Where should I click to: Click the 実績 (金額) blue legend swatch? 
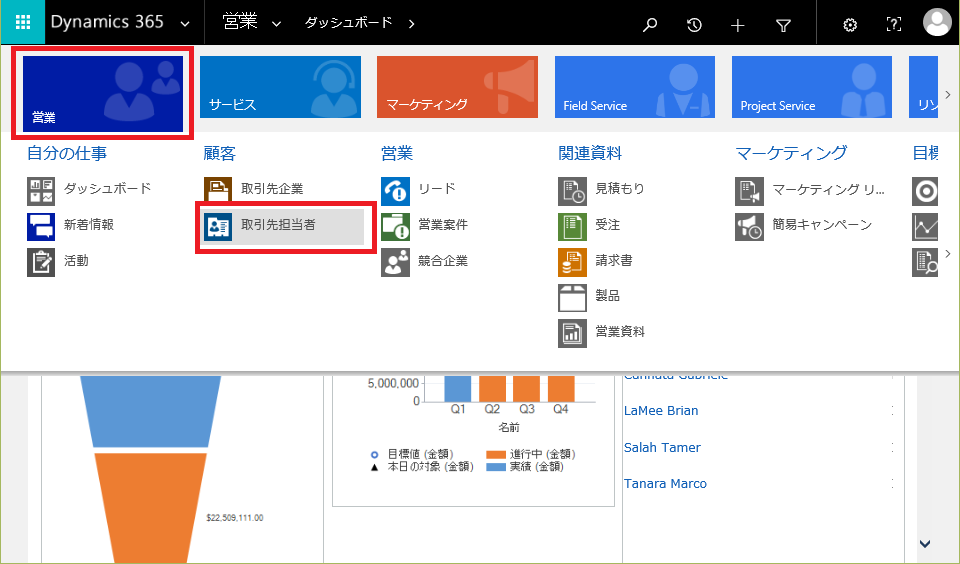pos(495,467)
